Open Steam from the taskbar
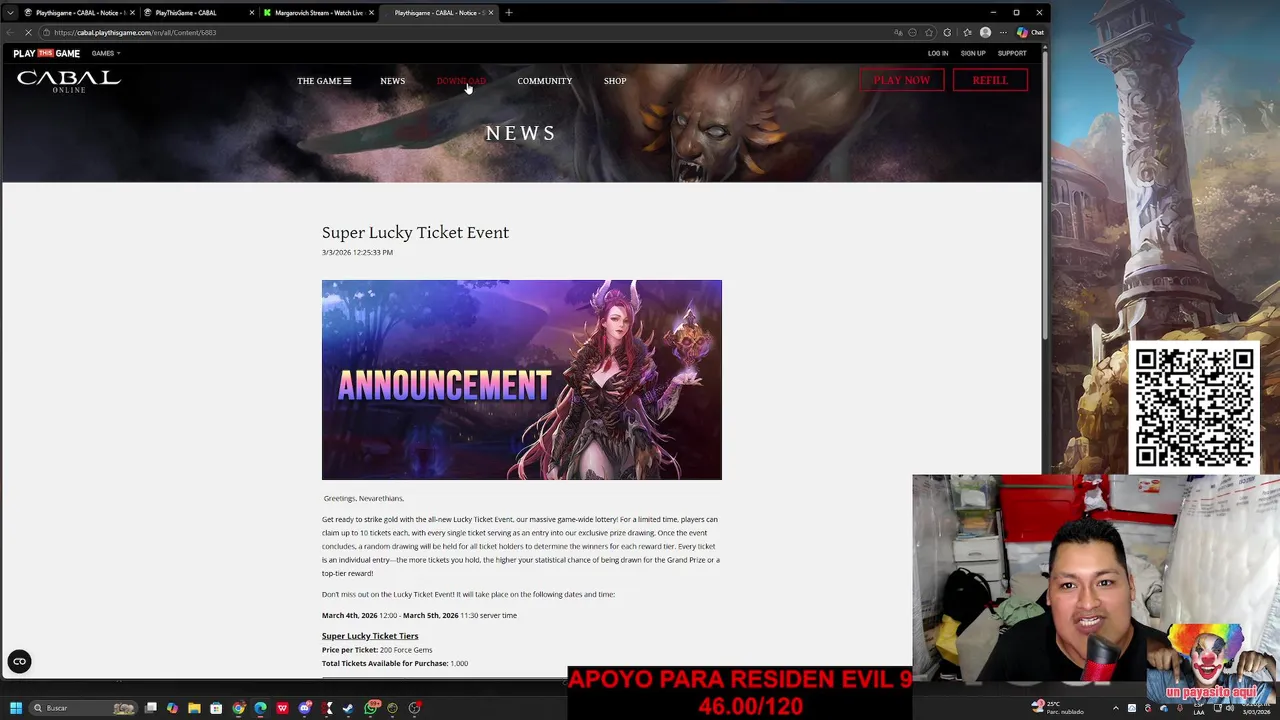 pos(348,708)
